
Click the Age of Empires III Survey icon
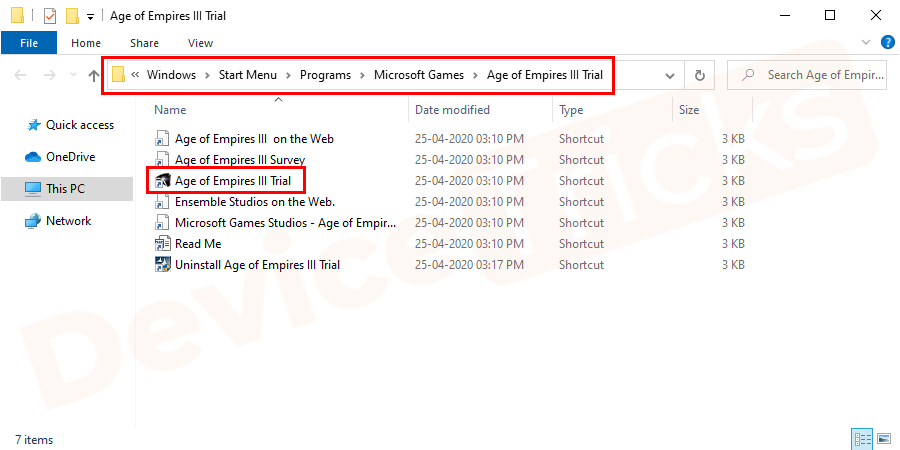tap(162, 160)
